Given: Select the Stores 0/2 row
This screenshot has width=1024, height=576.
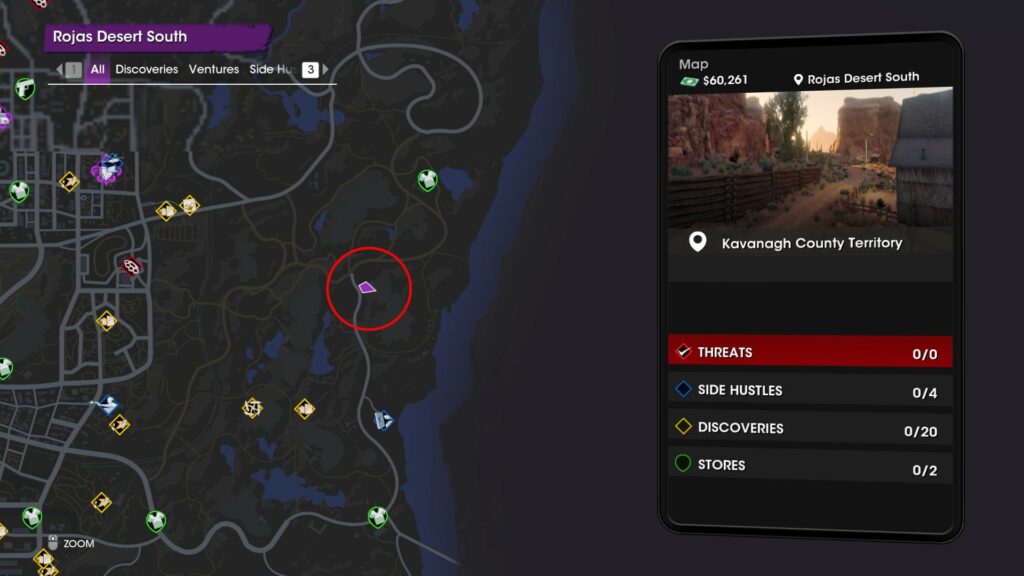Looking at the screenshot, I should pyautogui.click(x=810, y=466).
